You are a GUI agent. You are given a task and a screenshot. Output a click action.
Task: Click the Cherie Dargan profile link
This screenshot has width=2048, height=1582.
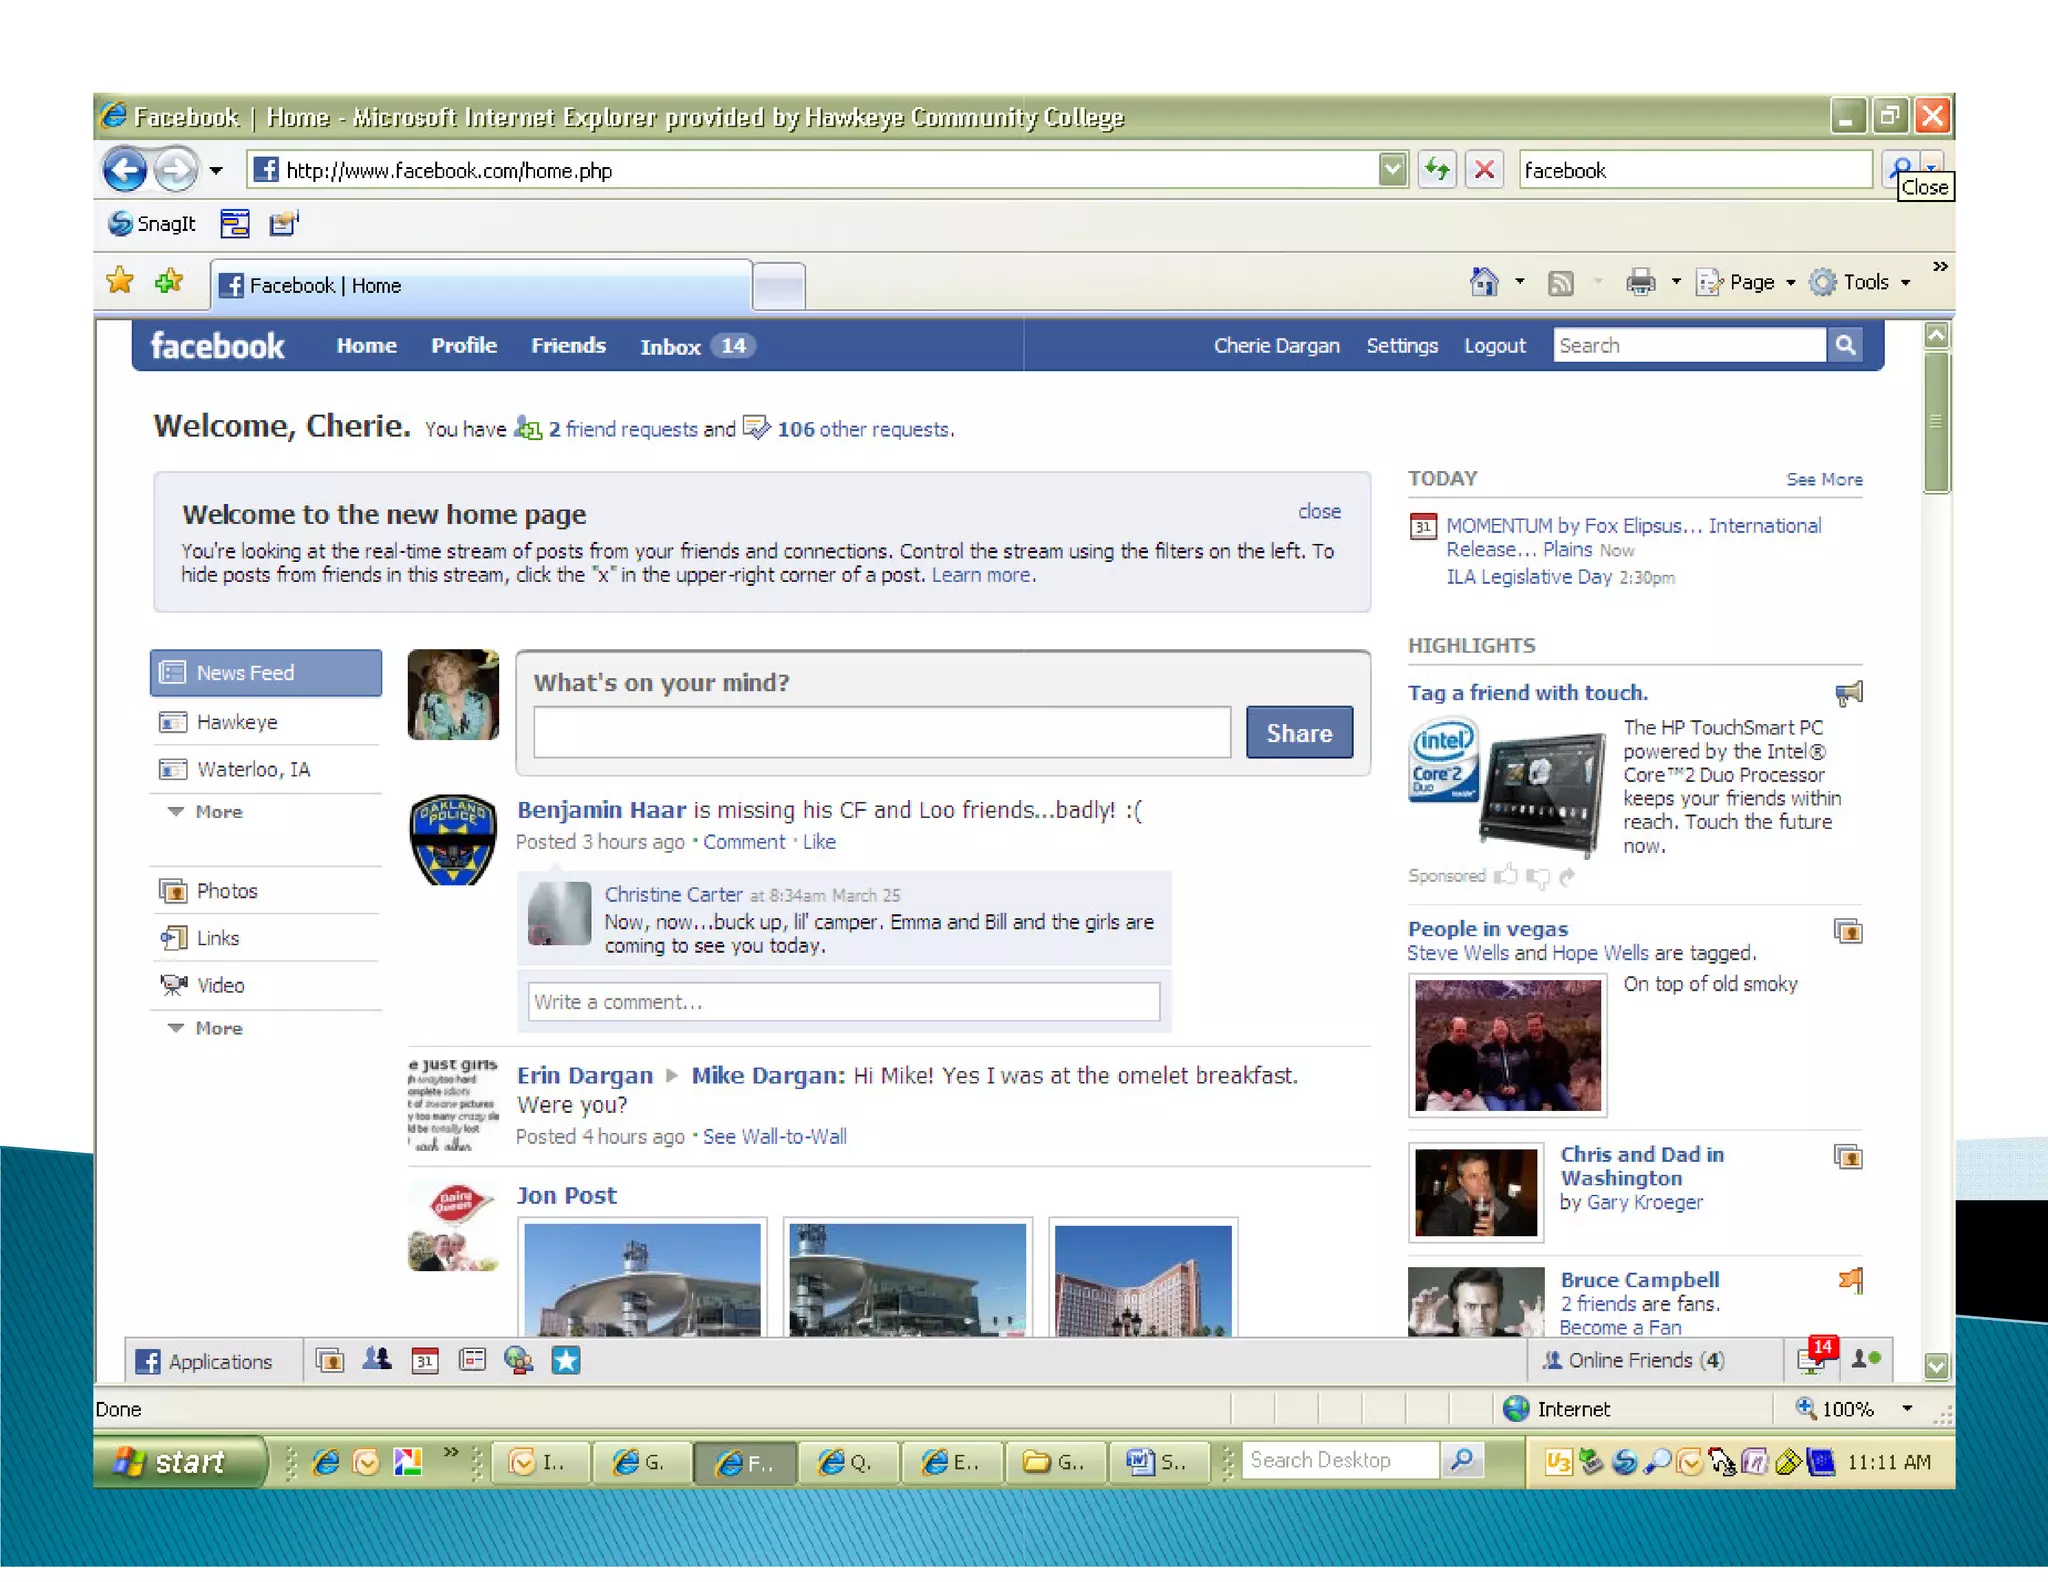click(1276, 346)
